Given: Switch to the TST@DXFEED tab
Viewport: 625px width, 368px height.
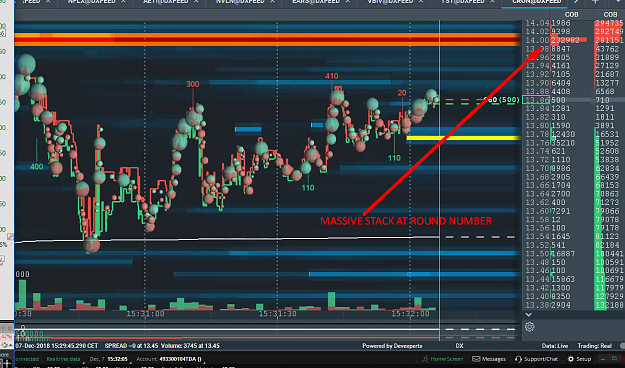Looking at the screenshot, I should (x=462, y=2).
